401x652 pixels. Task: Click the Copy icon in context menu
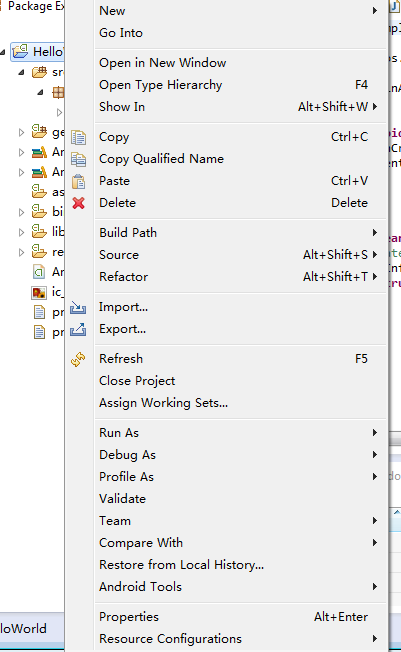coord(78,137)
